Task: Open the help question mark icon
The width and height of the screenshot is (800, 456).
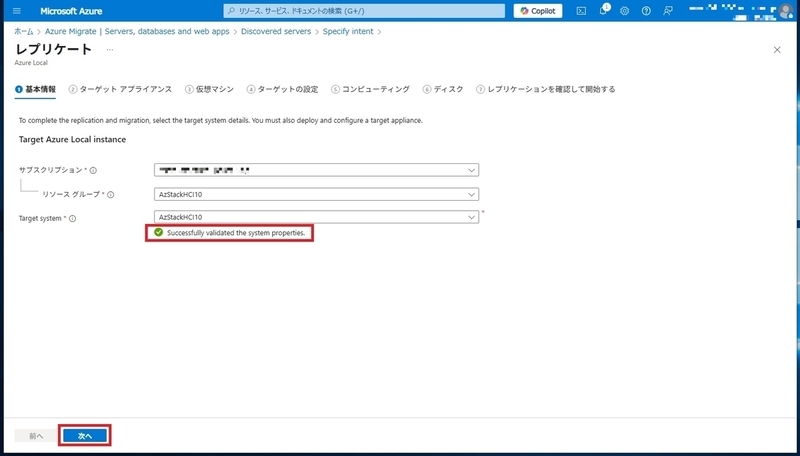Action: point(646,11)
